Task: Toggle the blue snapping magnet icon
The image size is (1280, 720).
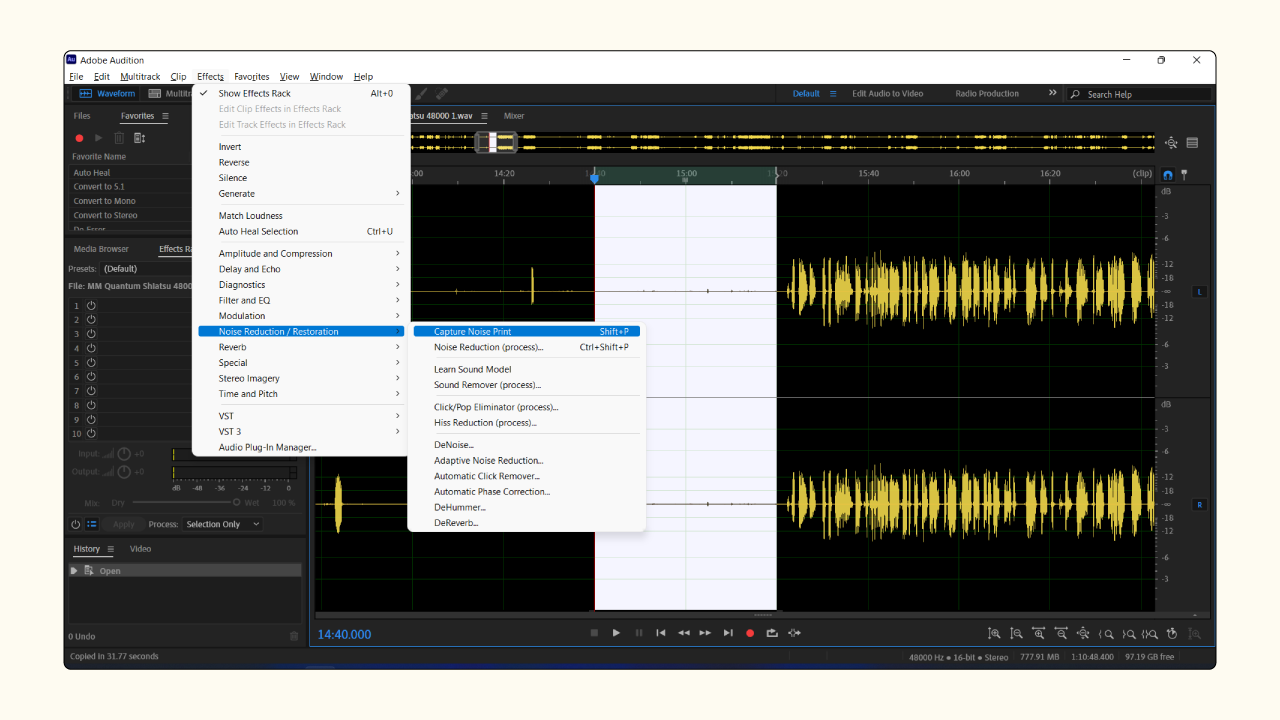Action: click(x=1168, y=174)
